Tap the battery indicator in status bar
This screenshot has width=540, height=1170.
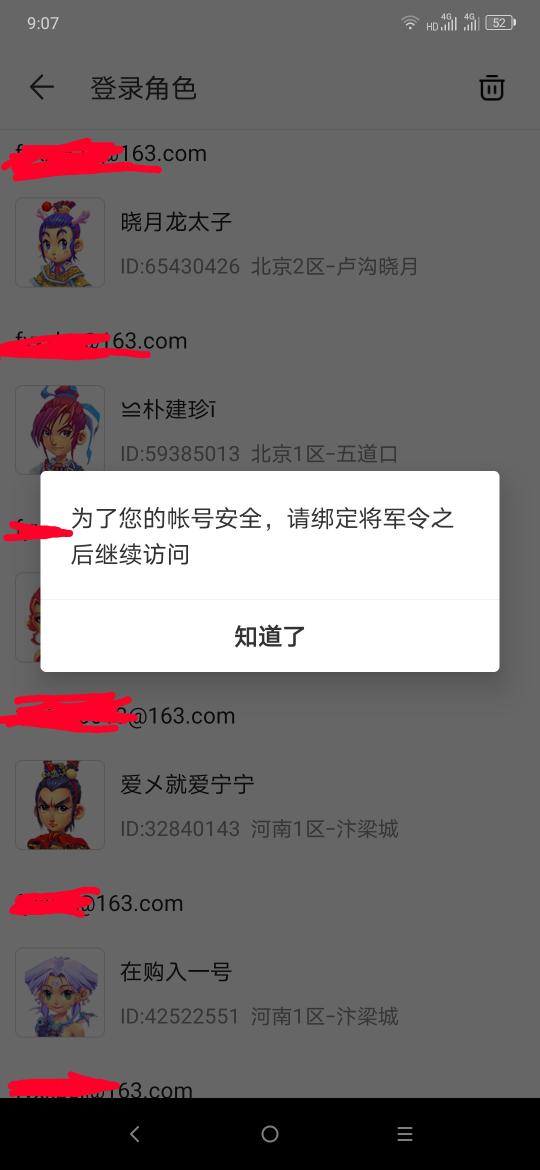coord(500,23)
